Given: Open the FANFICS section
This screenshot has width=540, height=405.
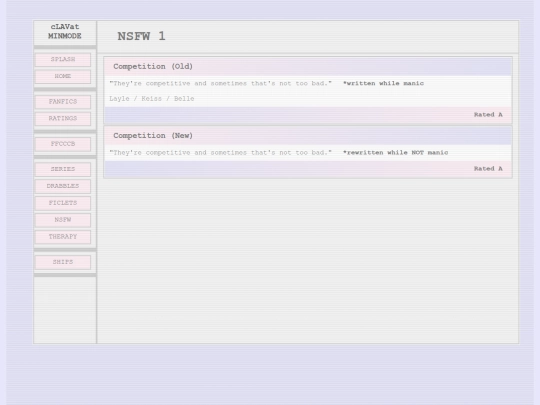Looking at the screenshot, I should click(x=63, y=102).
